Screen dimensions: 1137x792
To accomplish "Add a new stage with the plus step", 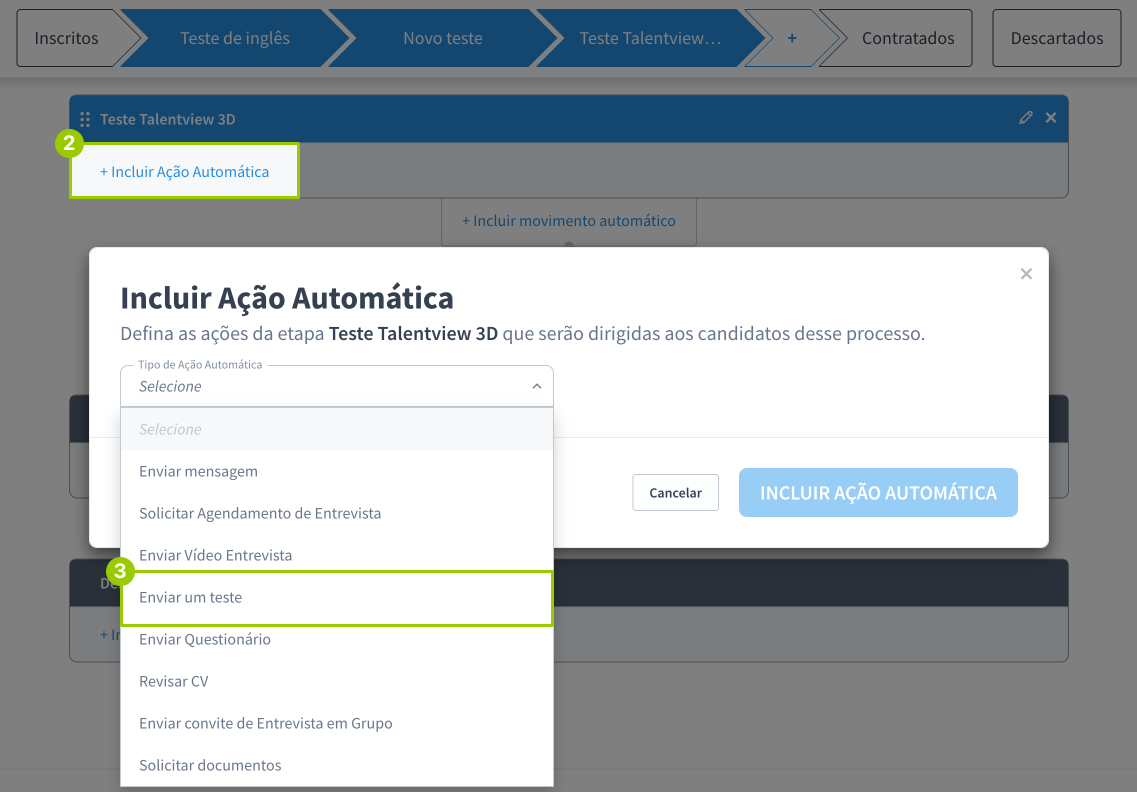I will click(791, 38).
